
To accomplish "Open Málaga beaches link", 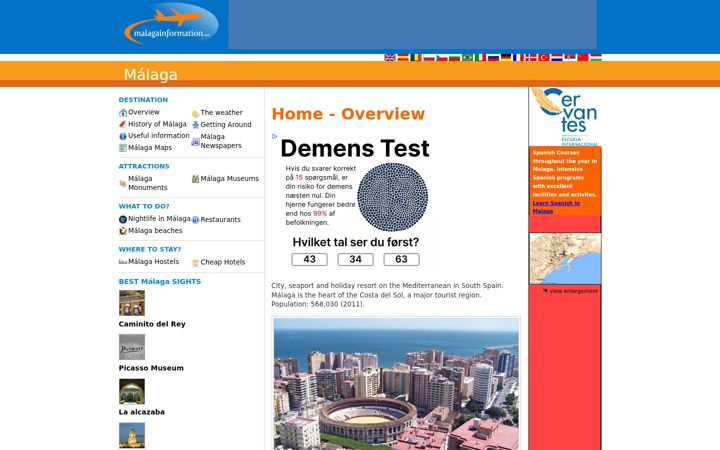I will pos(155,231).
